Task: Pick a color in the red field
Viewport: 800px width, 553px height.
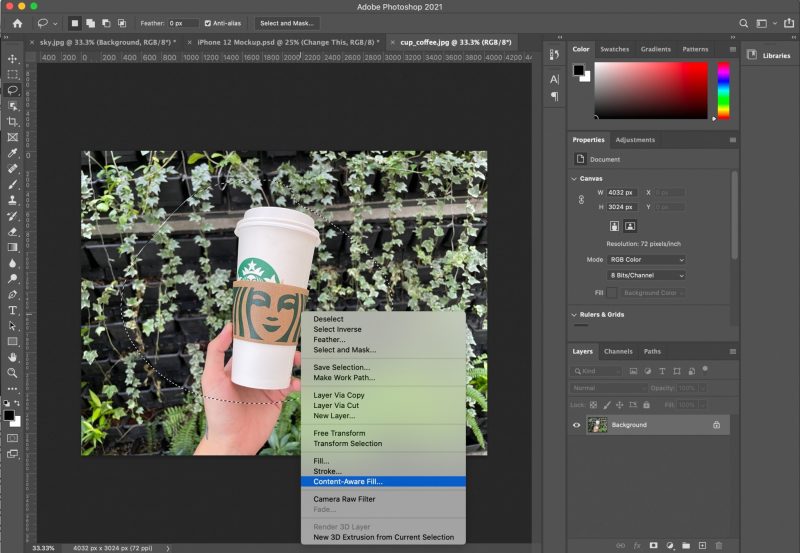Action: coord(651,91)
